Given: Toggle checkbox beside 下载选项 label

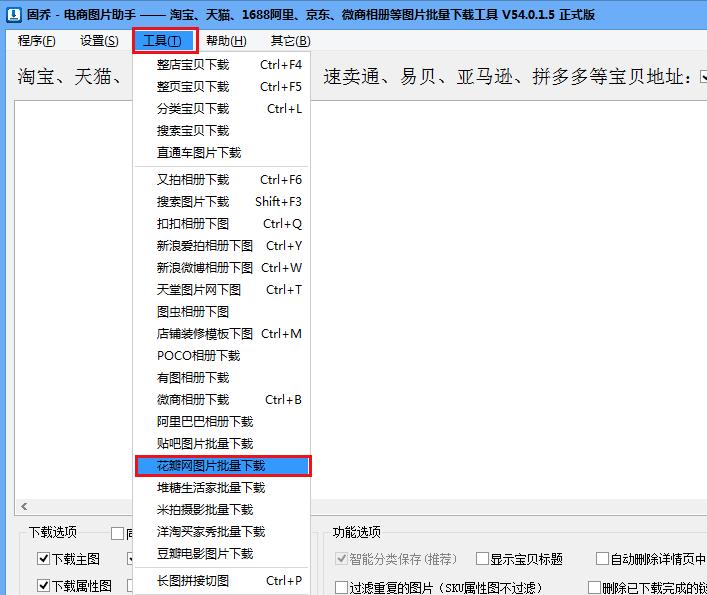Looking at the screenshot, I should [117, 533].
